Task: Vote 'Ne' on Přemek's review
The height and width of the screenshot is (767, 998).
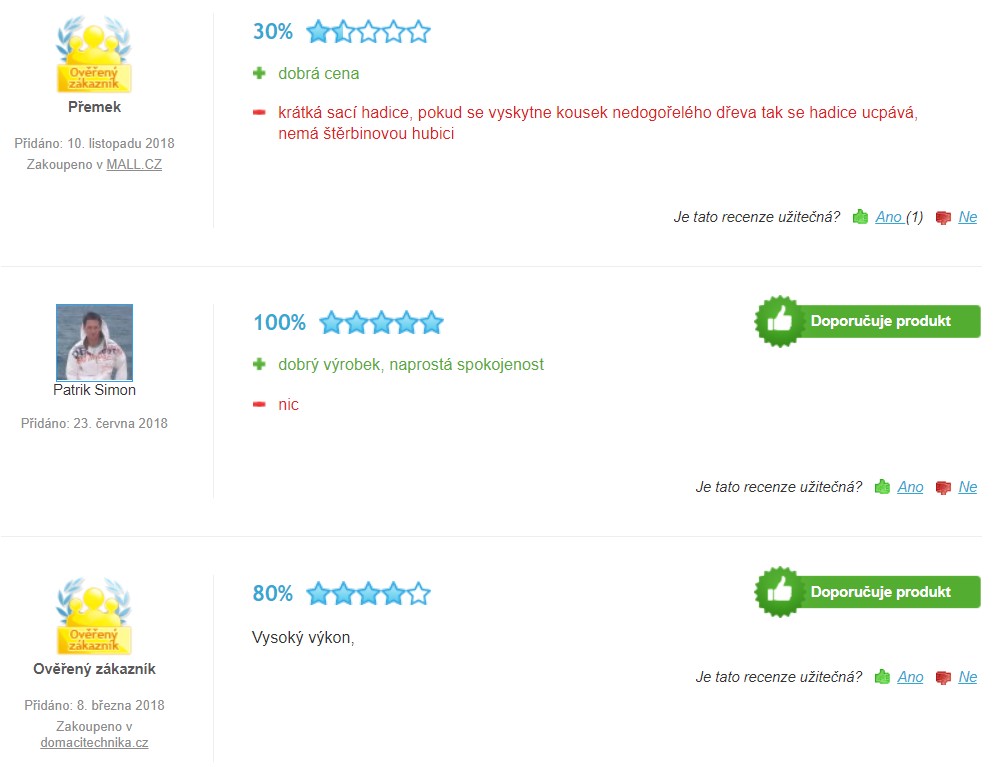Action: click(967, 217)
